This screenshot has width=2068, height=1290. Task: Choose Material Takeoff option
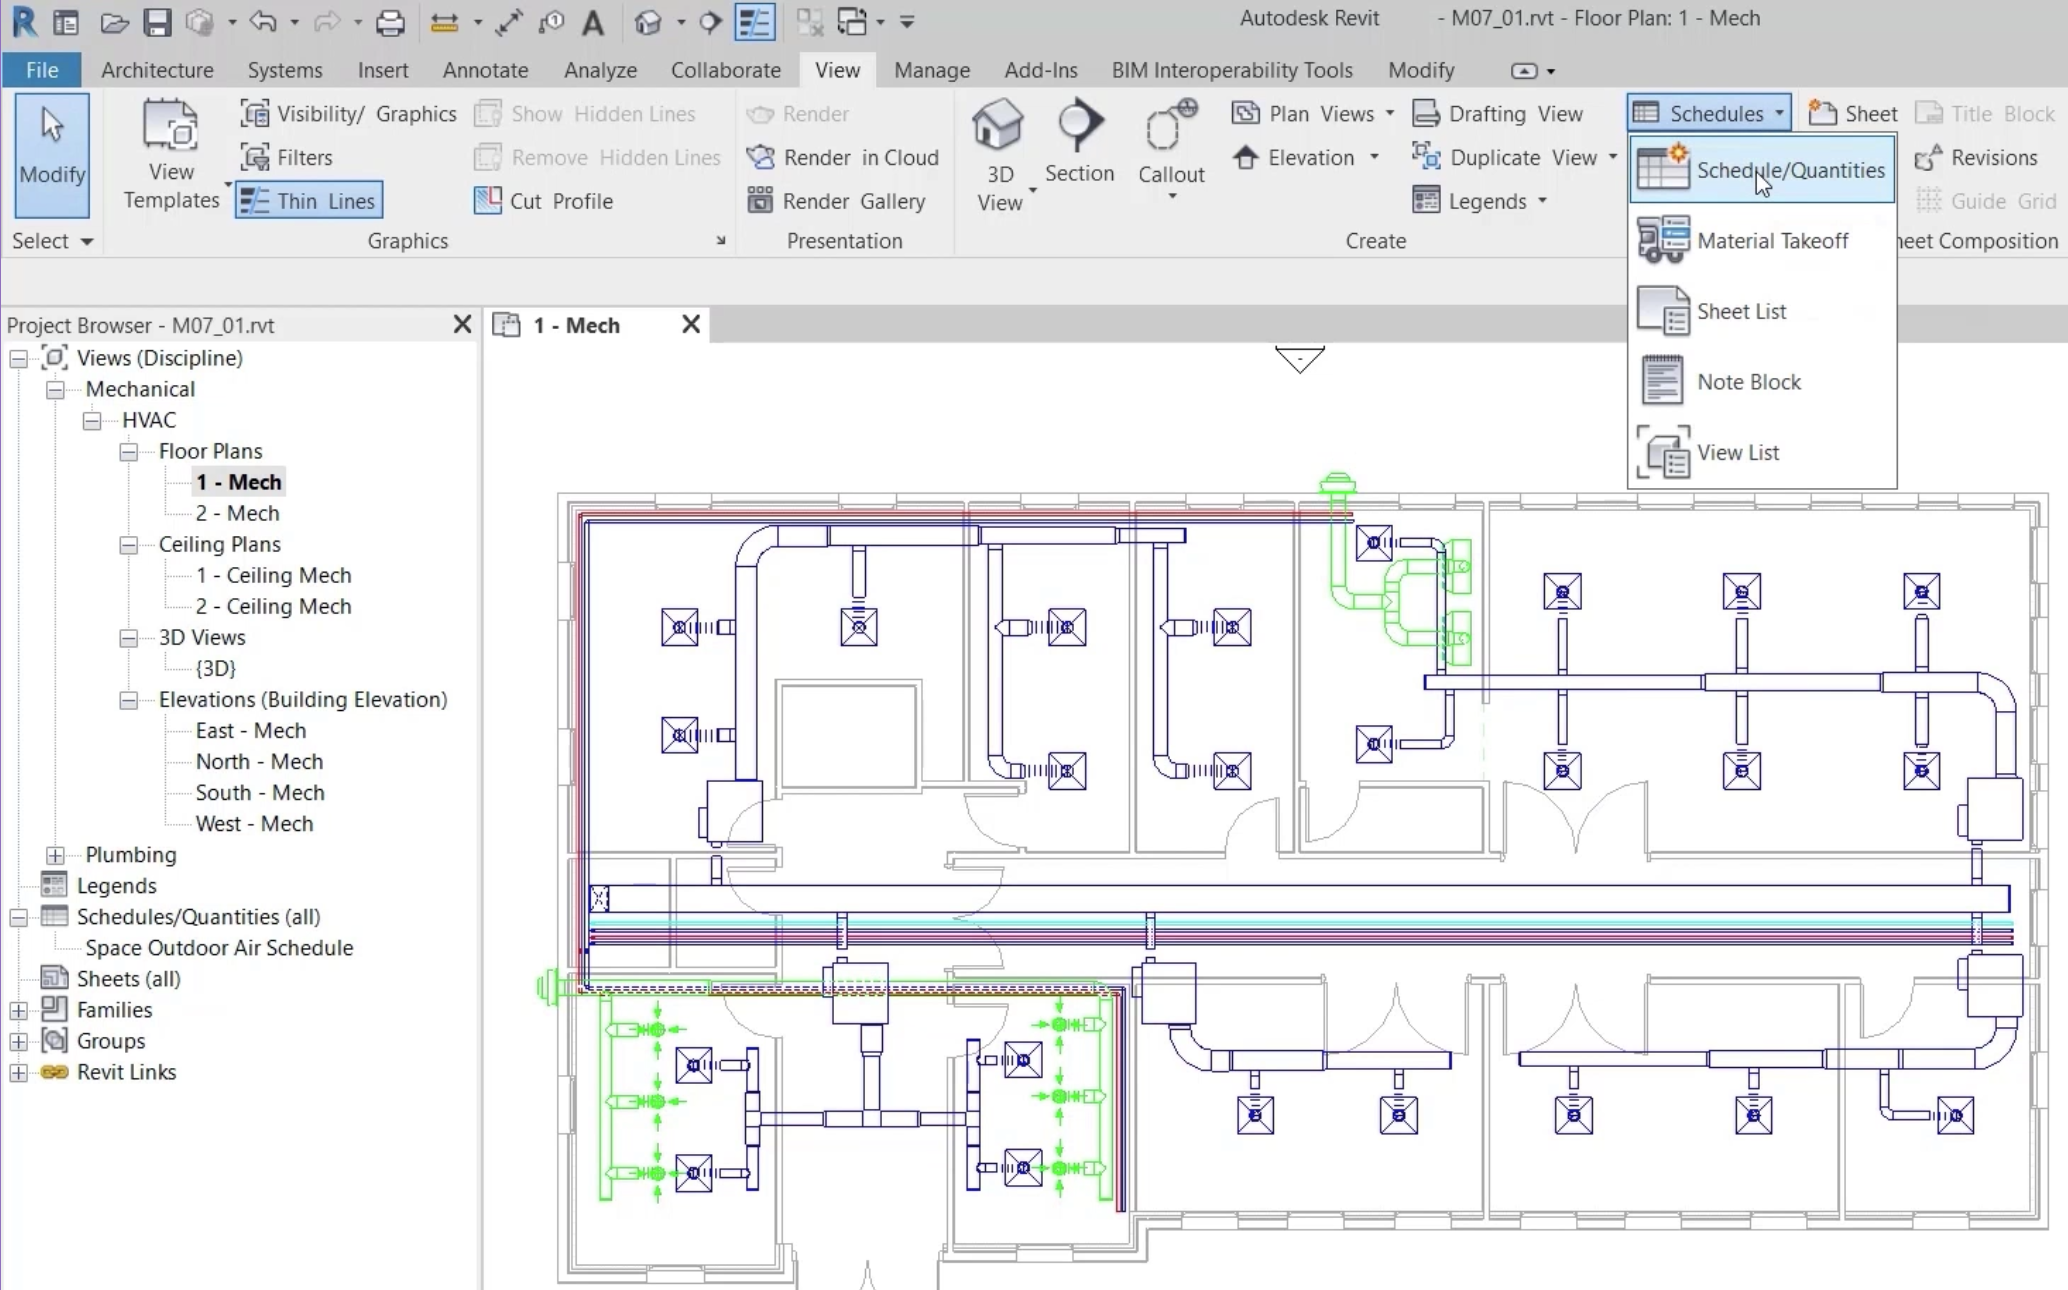[1762, 240]
